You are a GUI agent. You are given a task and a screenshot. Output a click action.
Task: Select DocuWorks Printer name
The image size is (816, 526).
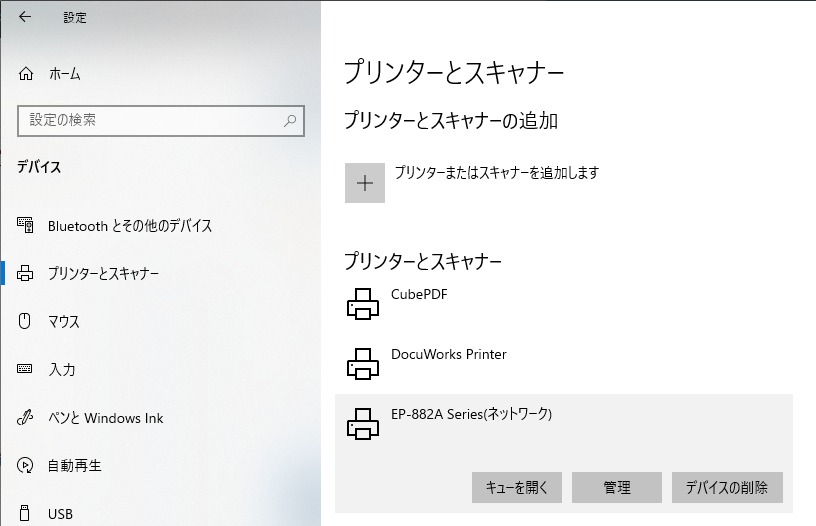pyautogui.click(x=449, y=354)
